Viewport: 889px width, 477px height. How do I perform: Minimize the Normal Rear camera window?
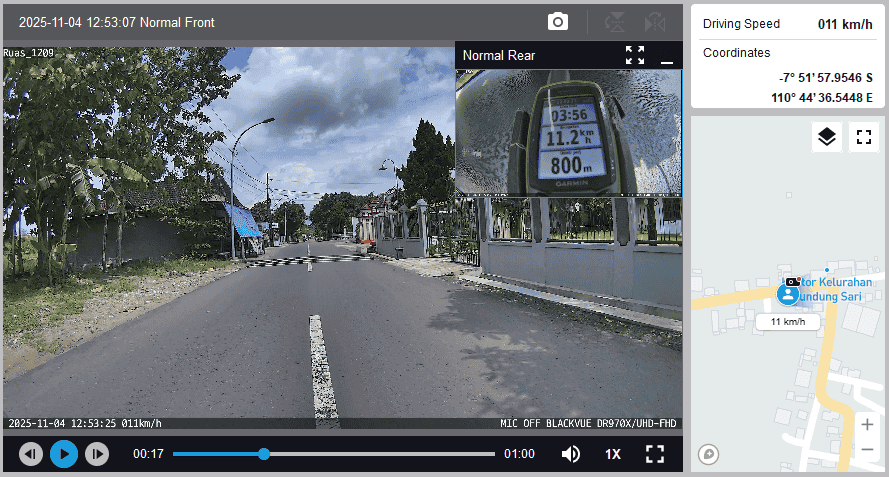point(667,55)
